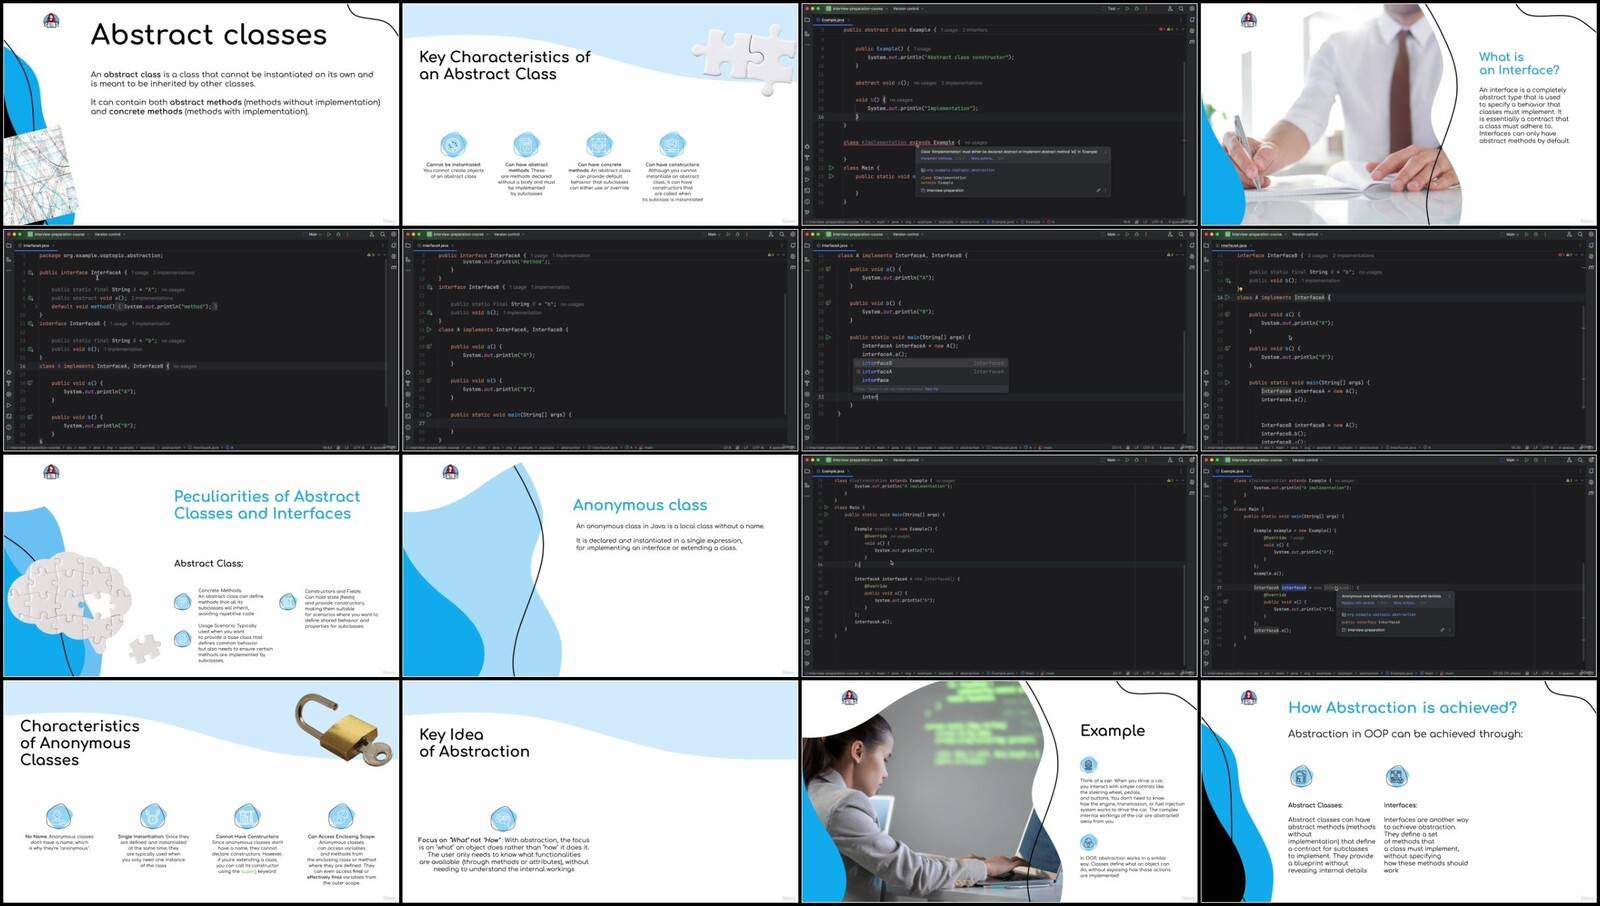Click the logo on the "How Abstraction is achieved?" slide
The image size is (1600, 906).
pos(1248,698)
